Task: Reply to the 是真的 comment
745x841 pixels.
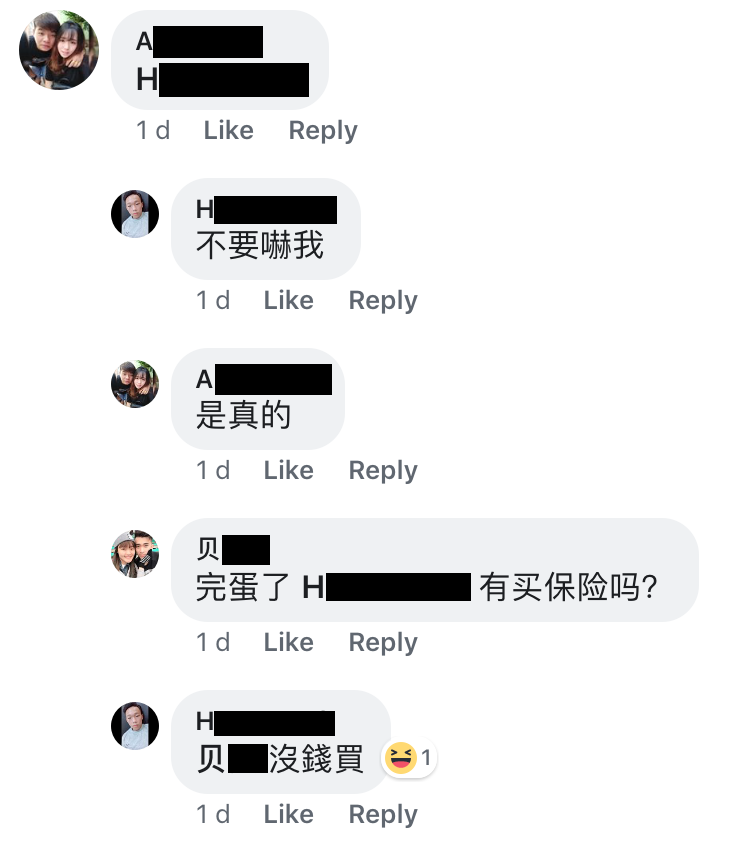Action: tap(383, 471)
